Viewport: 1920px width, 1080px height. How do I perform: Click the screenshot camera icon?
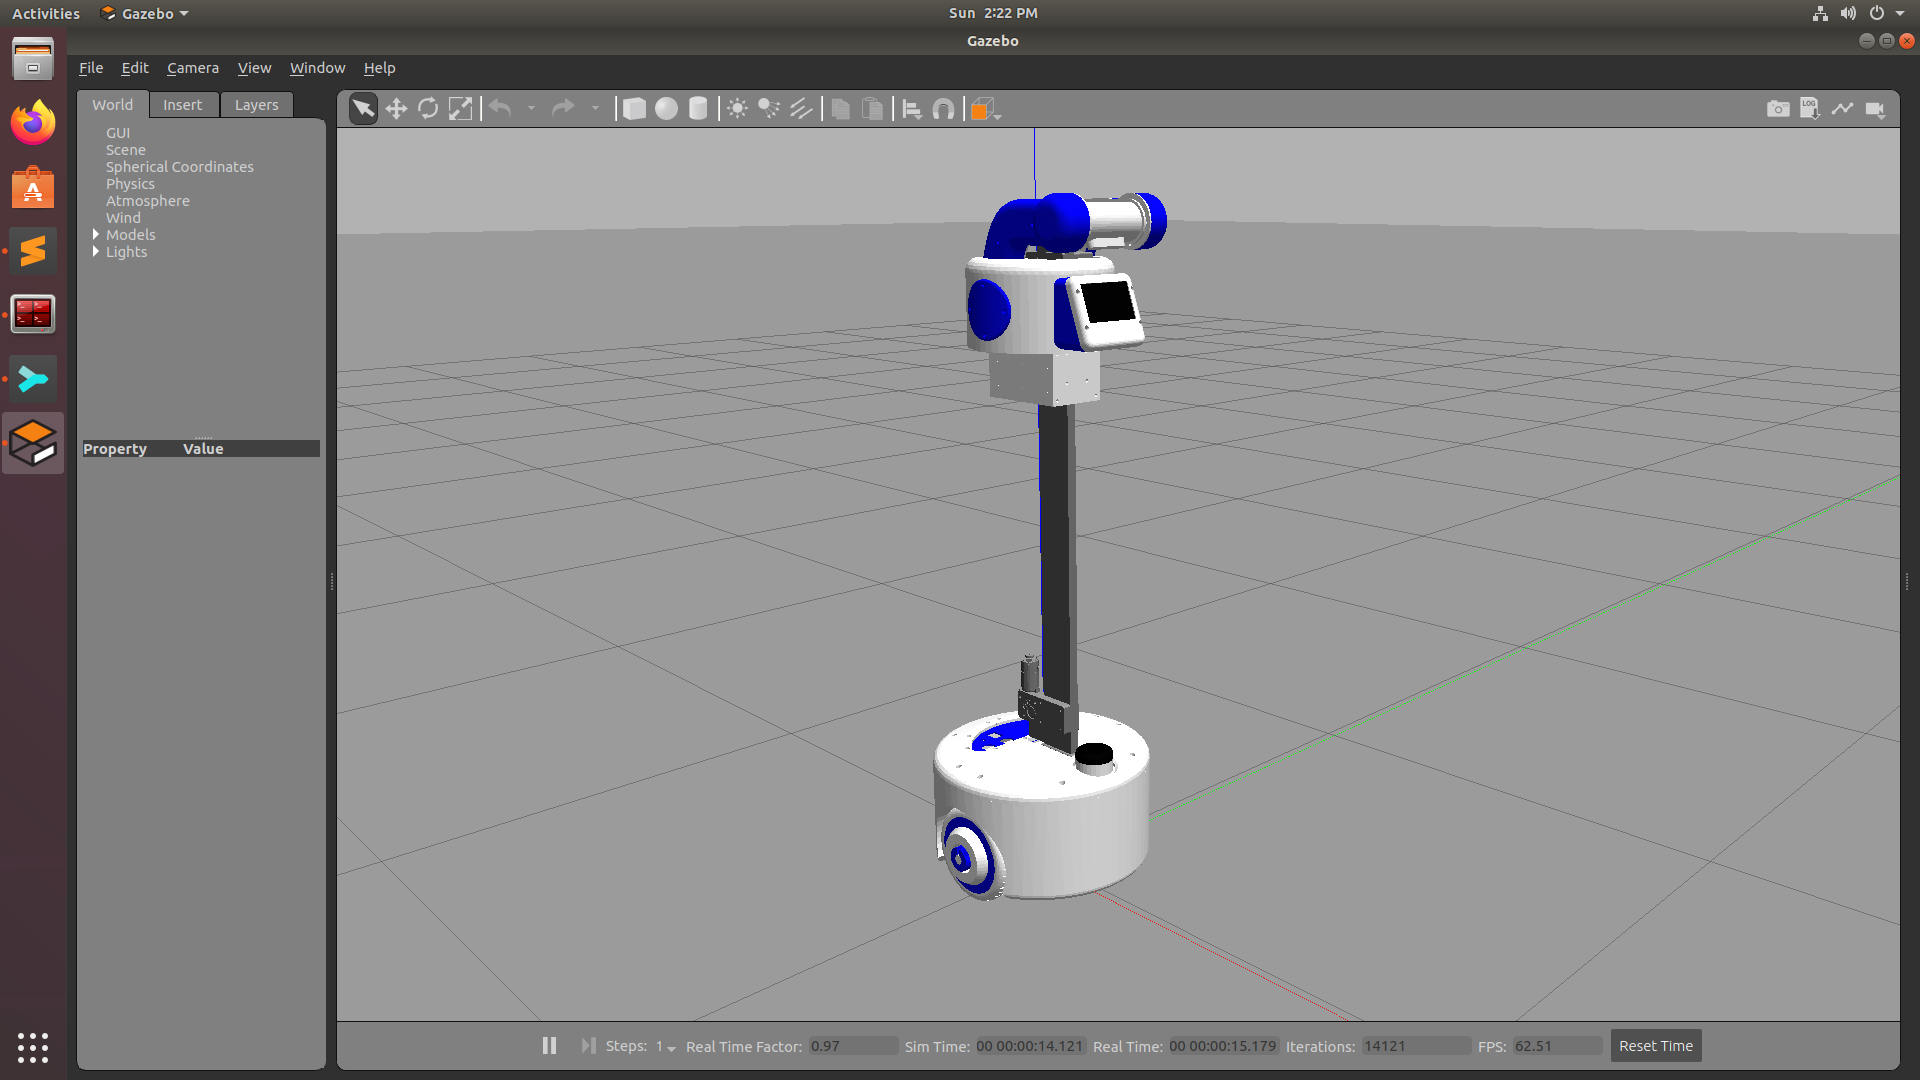[1778, 109]
